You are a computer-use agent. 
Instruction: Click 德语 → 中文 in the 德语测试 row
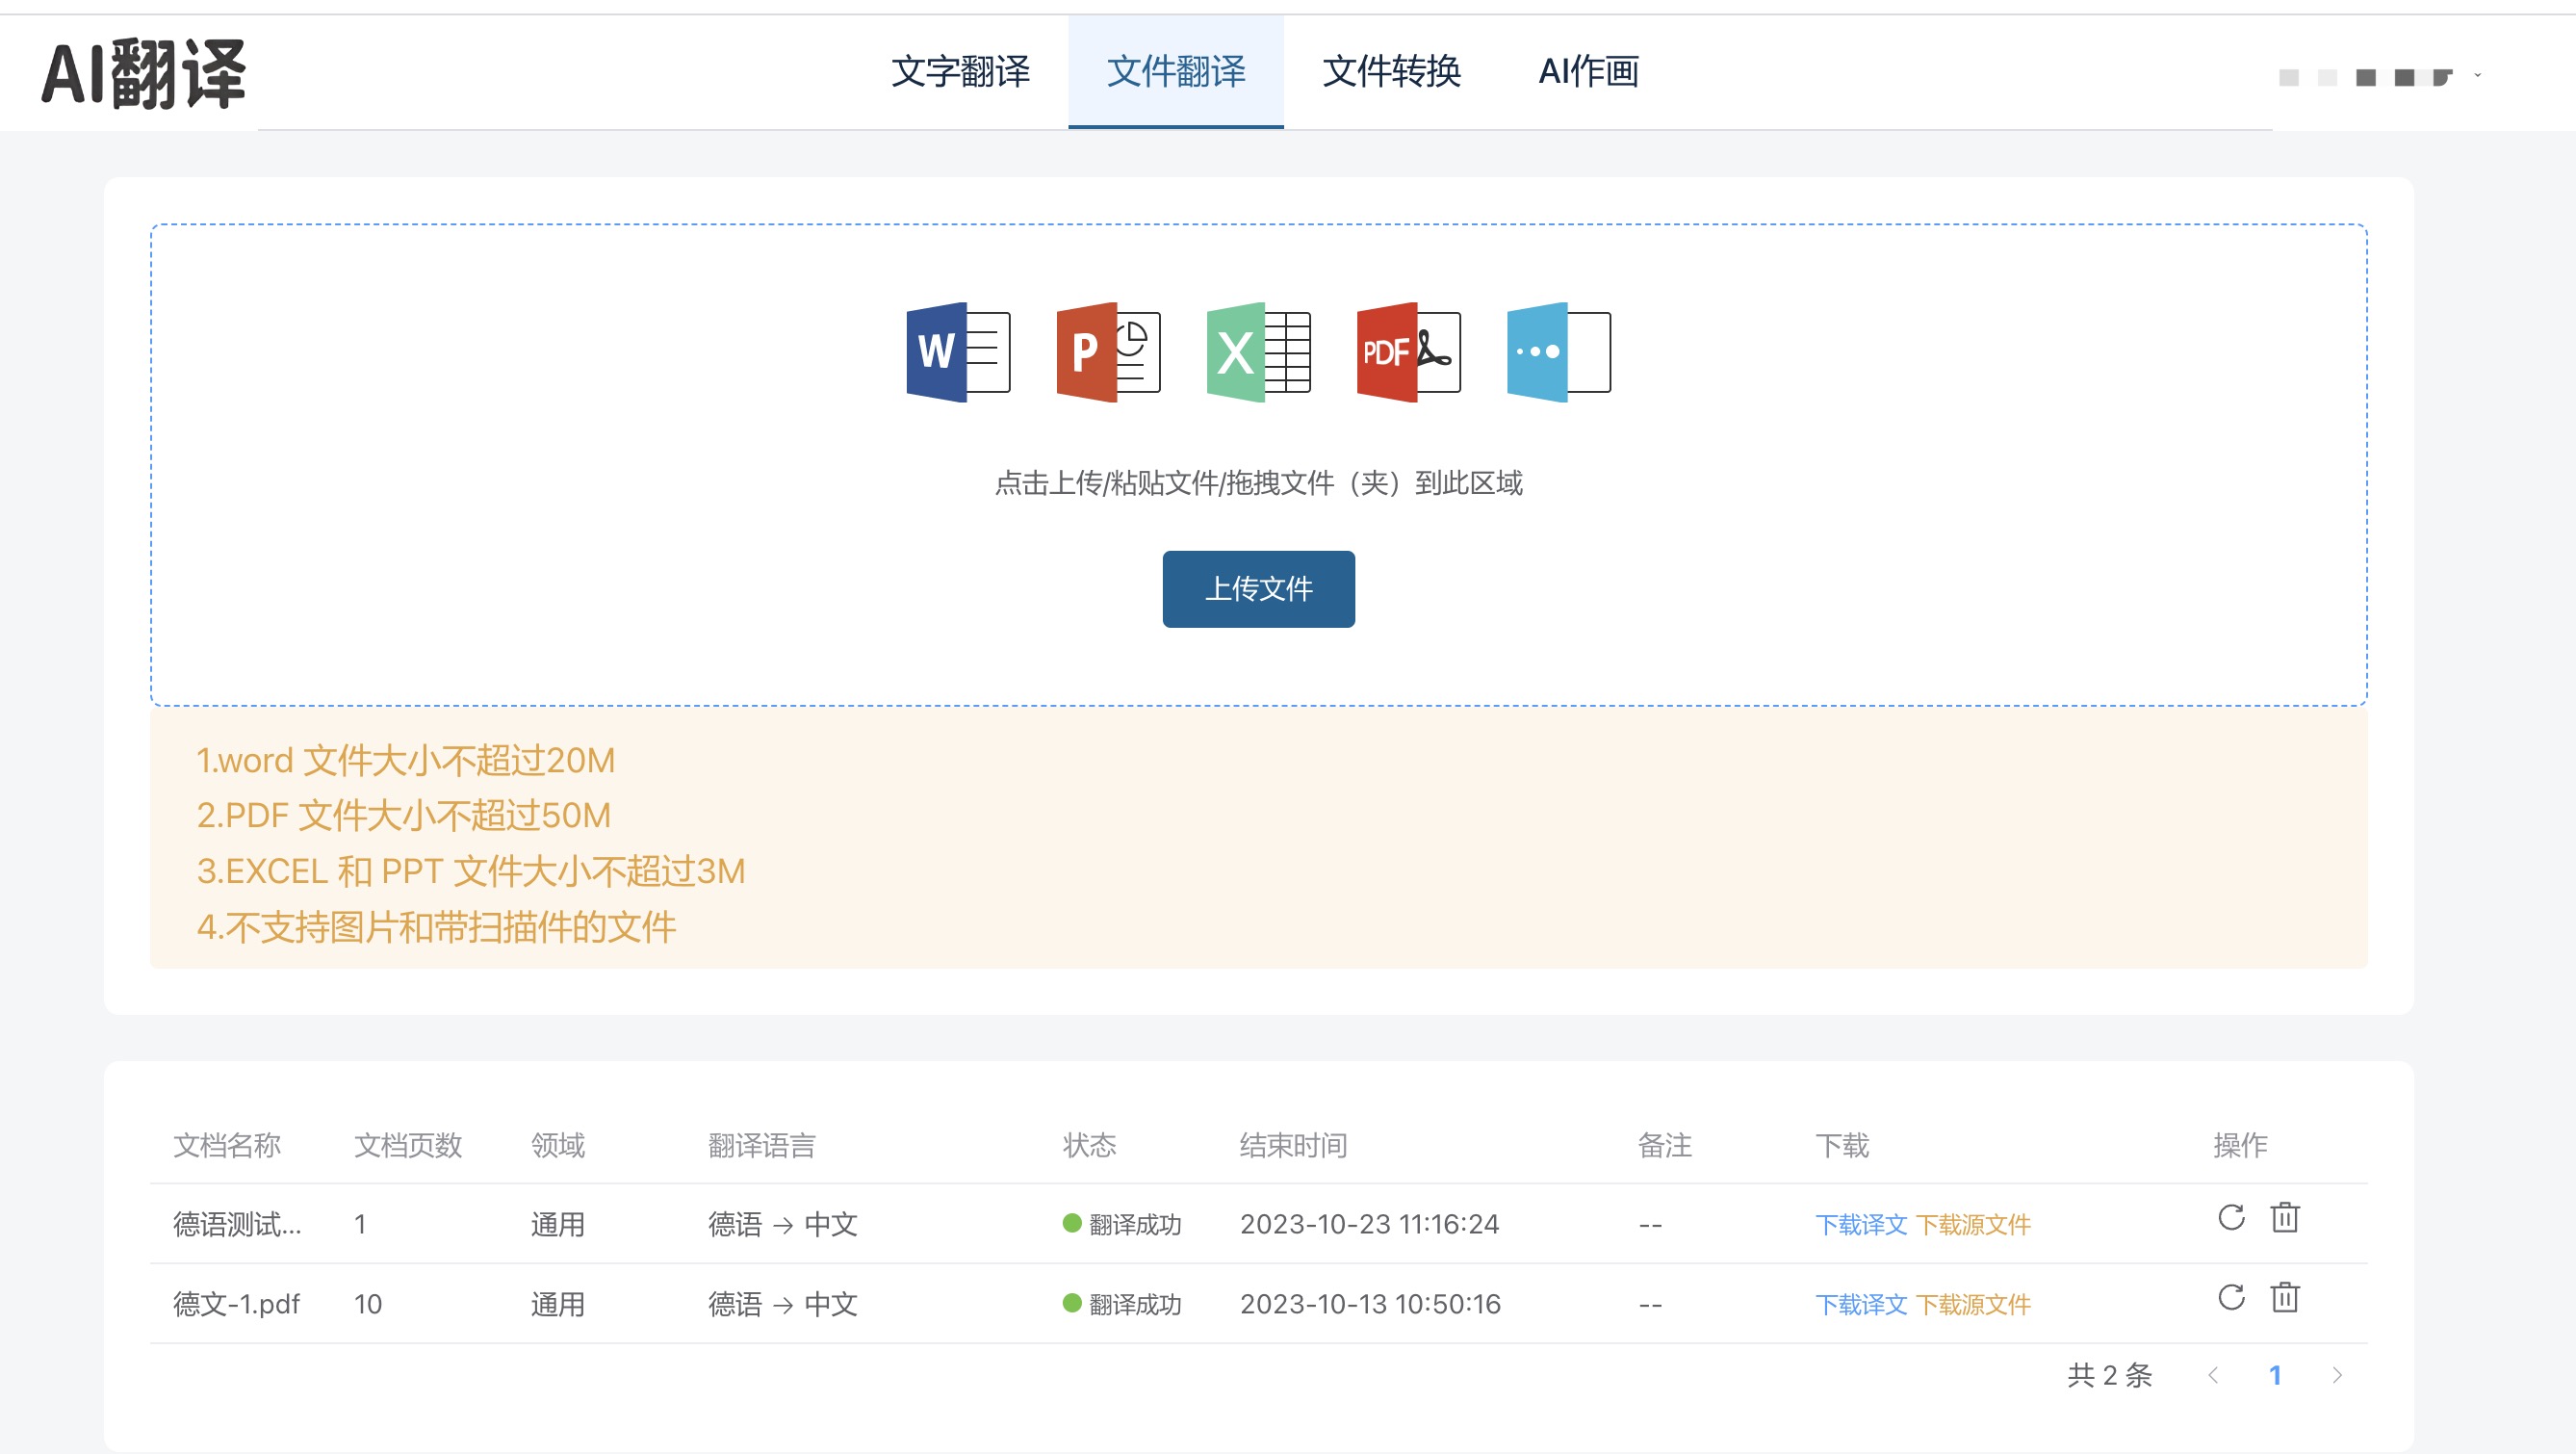pos(783,1224)
